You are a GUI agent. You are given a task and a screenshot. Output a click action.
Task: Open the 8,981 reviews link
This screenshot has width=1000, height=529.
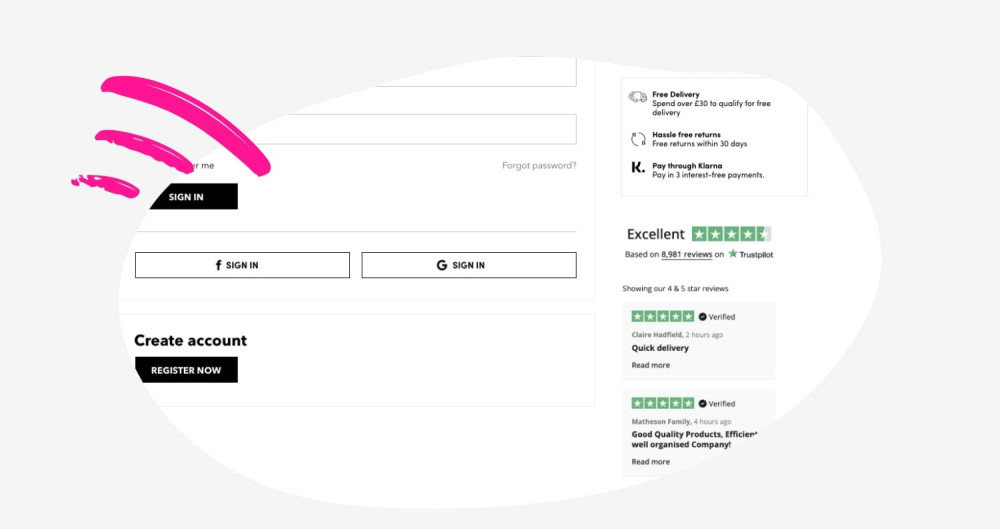pos(686,255)
